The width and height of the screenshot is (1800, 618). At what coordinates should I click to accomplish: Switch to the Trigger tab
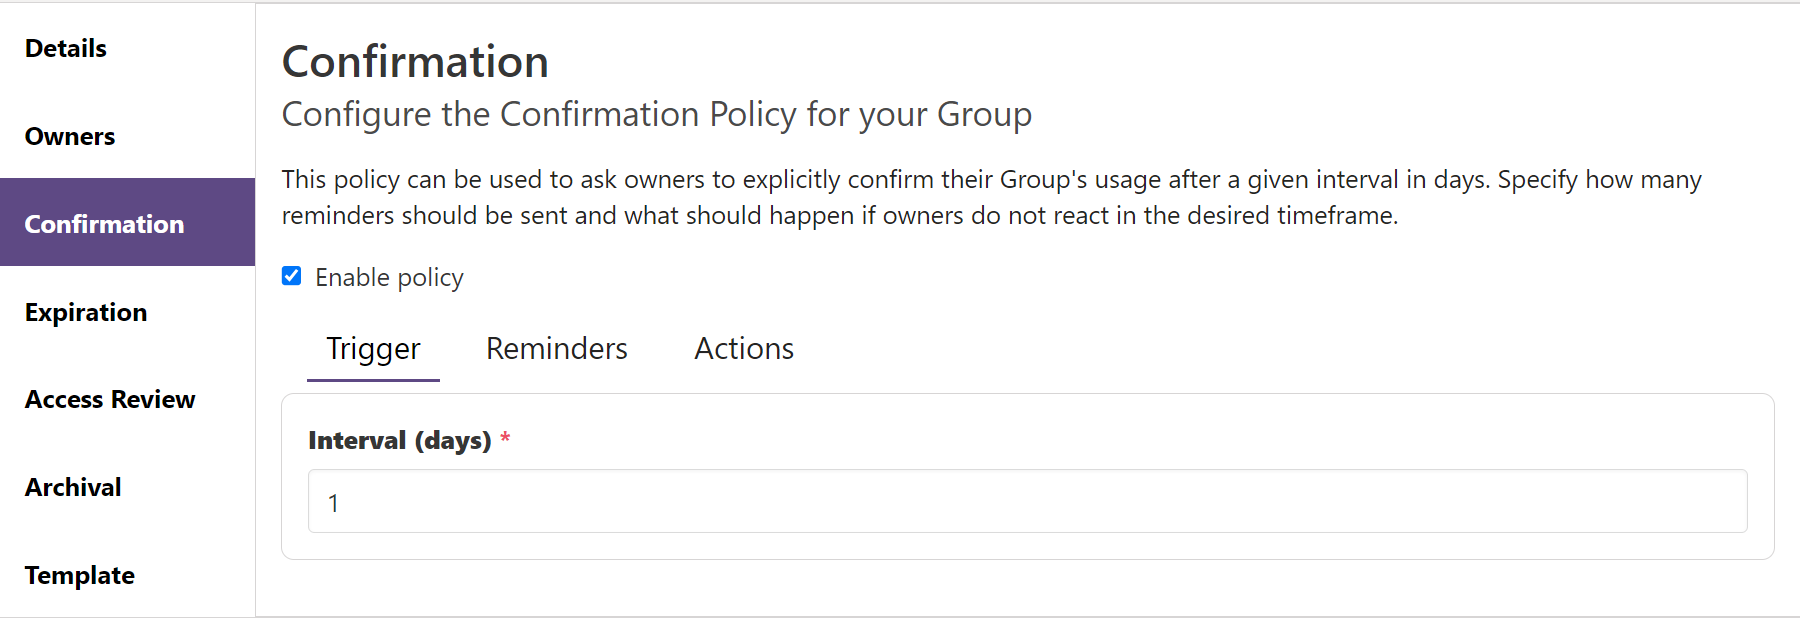point(373,349)
